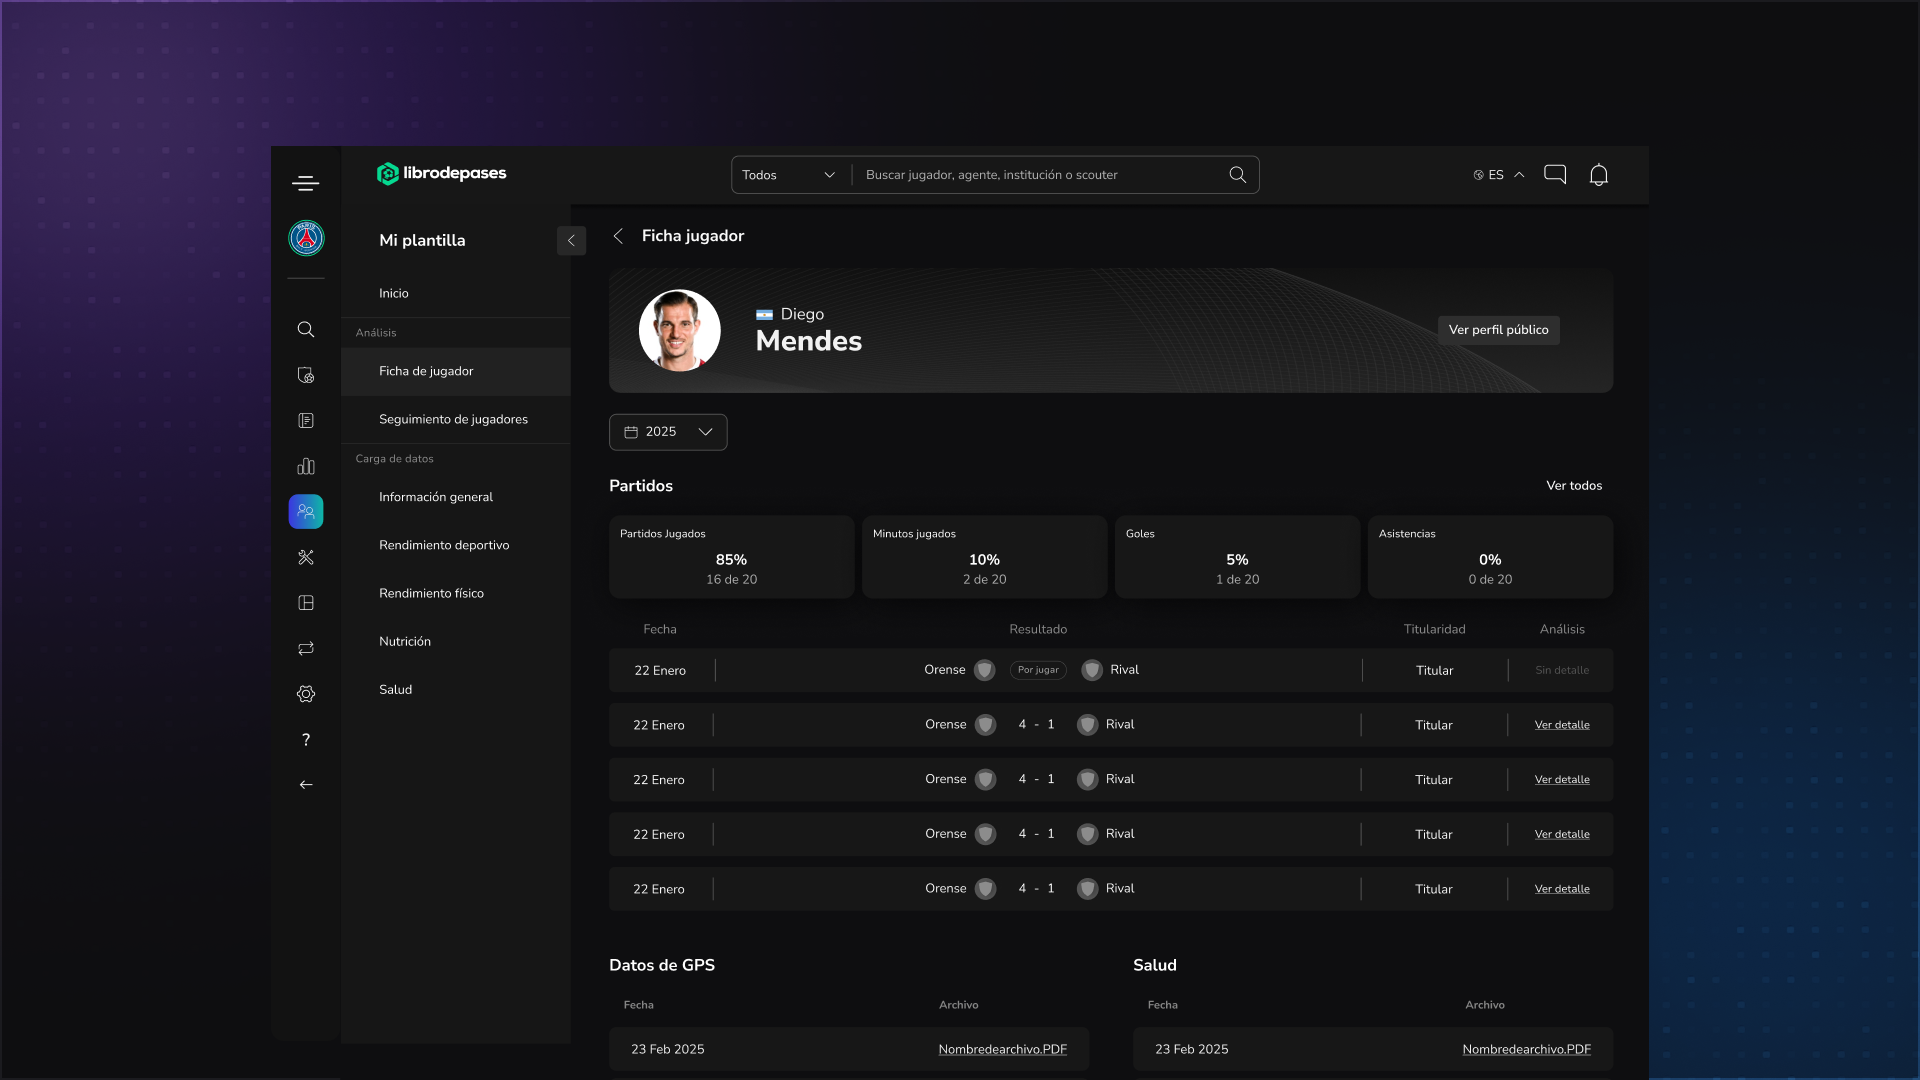1920x1080 pixels.
Task: Click the crossed tools sidebar icon
Action: click(306, 558)
